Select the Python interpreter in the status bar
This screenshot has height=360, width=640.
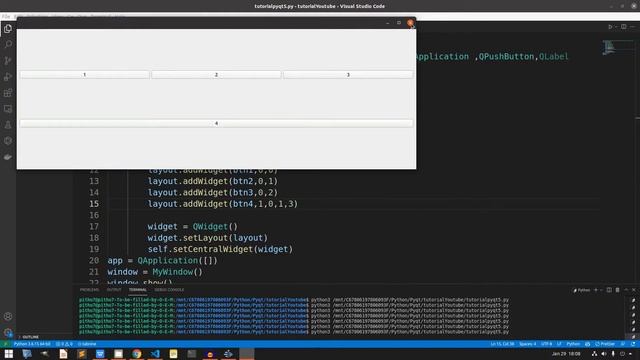(32, 344)
